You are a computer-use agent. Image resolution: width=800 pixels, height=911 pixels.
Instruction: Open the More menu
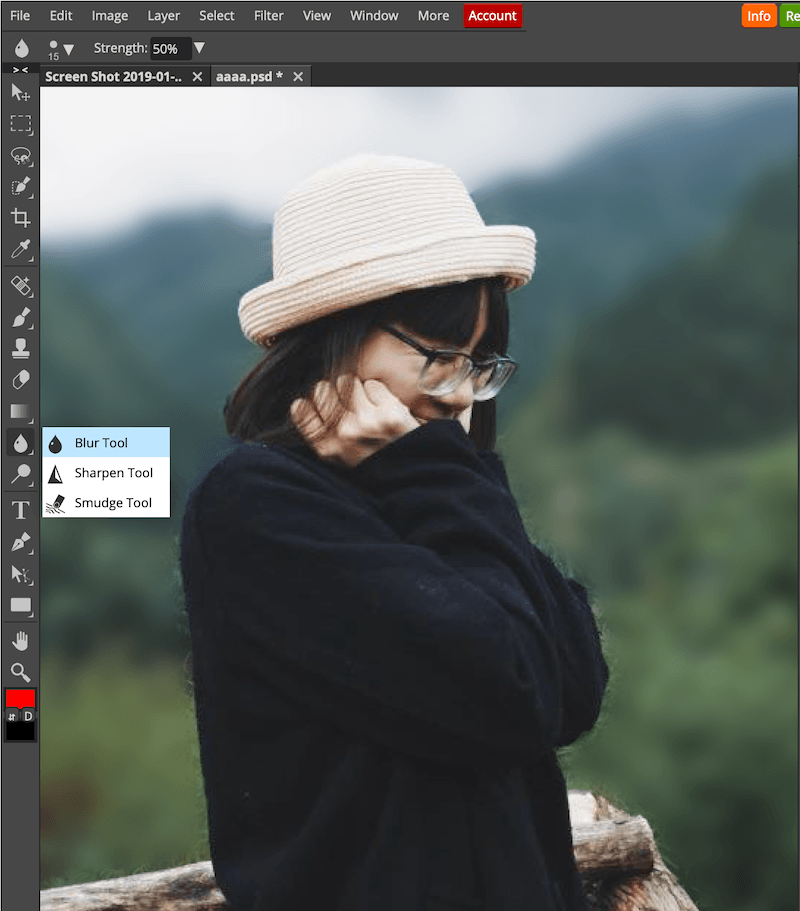[433, 16]
